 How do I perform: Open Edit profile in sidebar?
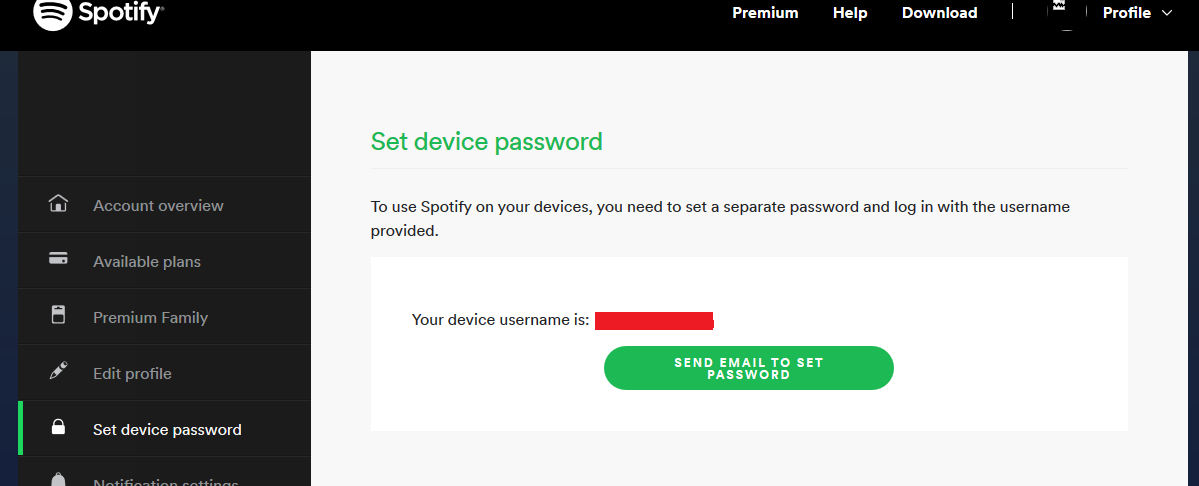point(132,373)
